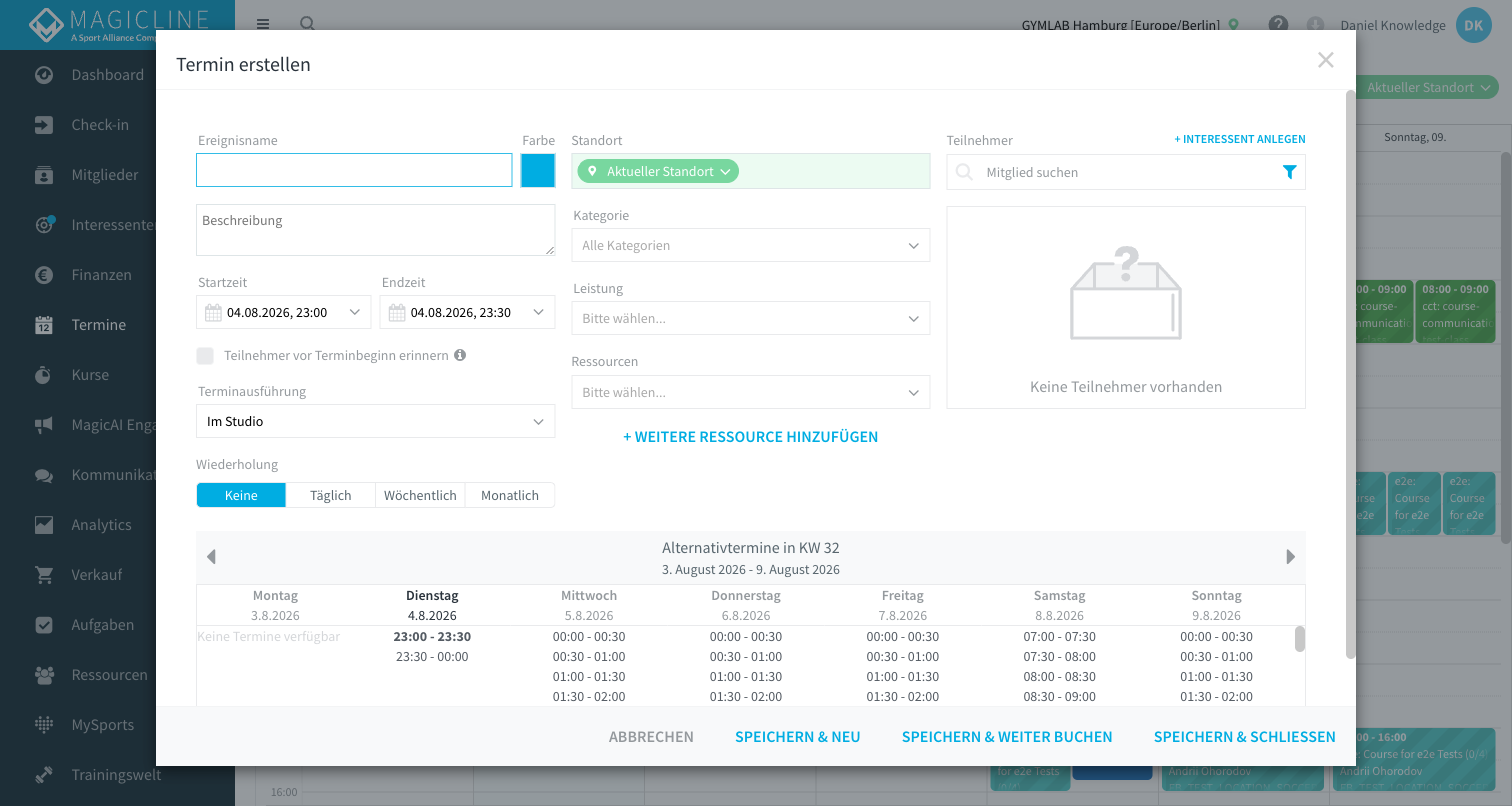Open the MagicAI Engage megaphone icon
Viewport: 1512px width, 806px height.
[44, 425]
